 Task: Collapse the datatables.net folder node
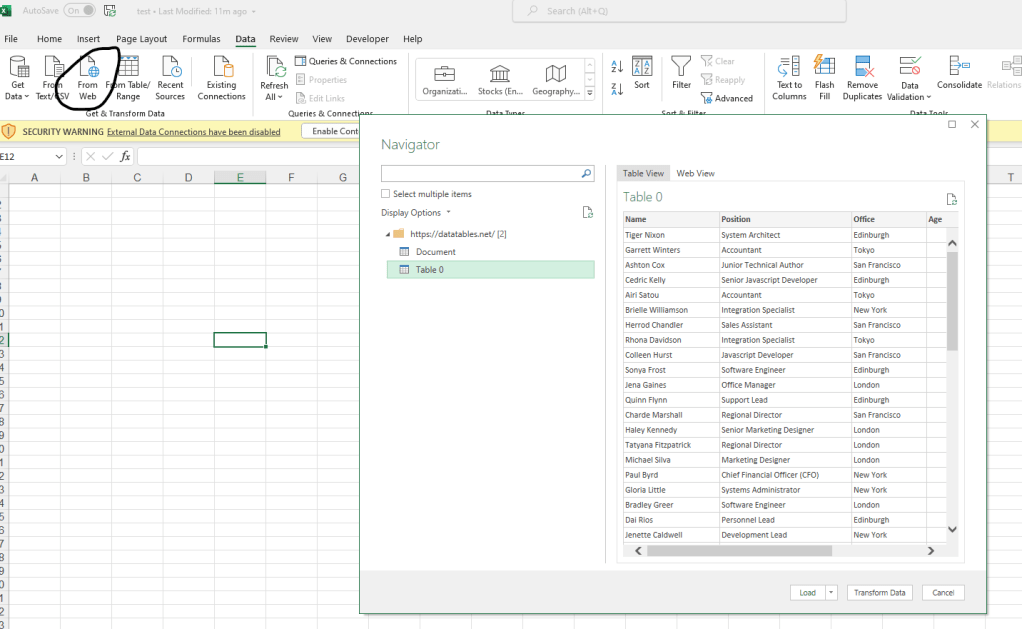388,234
